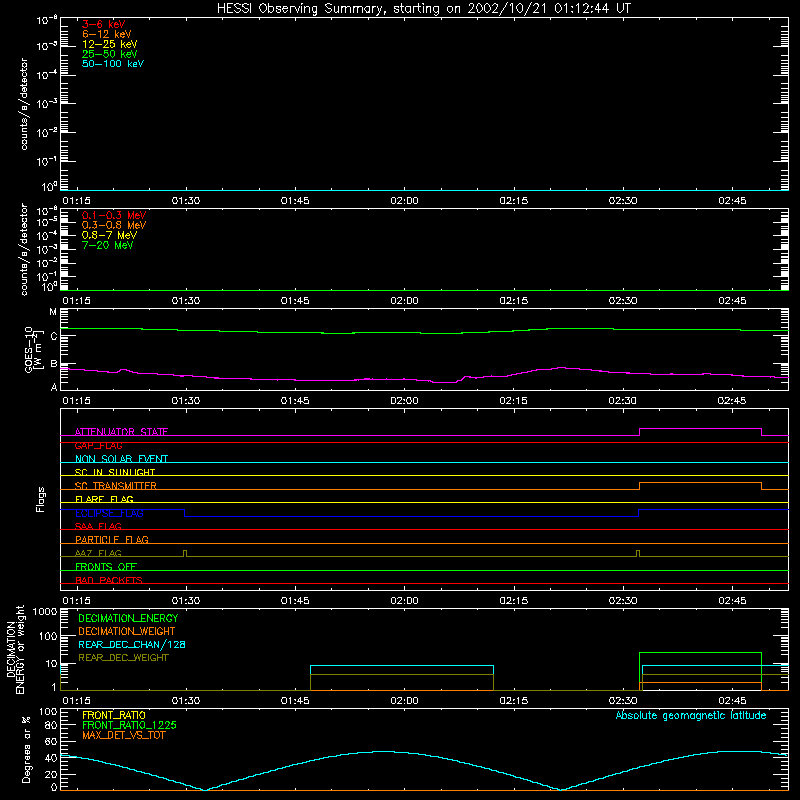Click the A class tick label on GOES panel
Screen dimensions: 800x800
tap(54, 387)
